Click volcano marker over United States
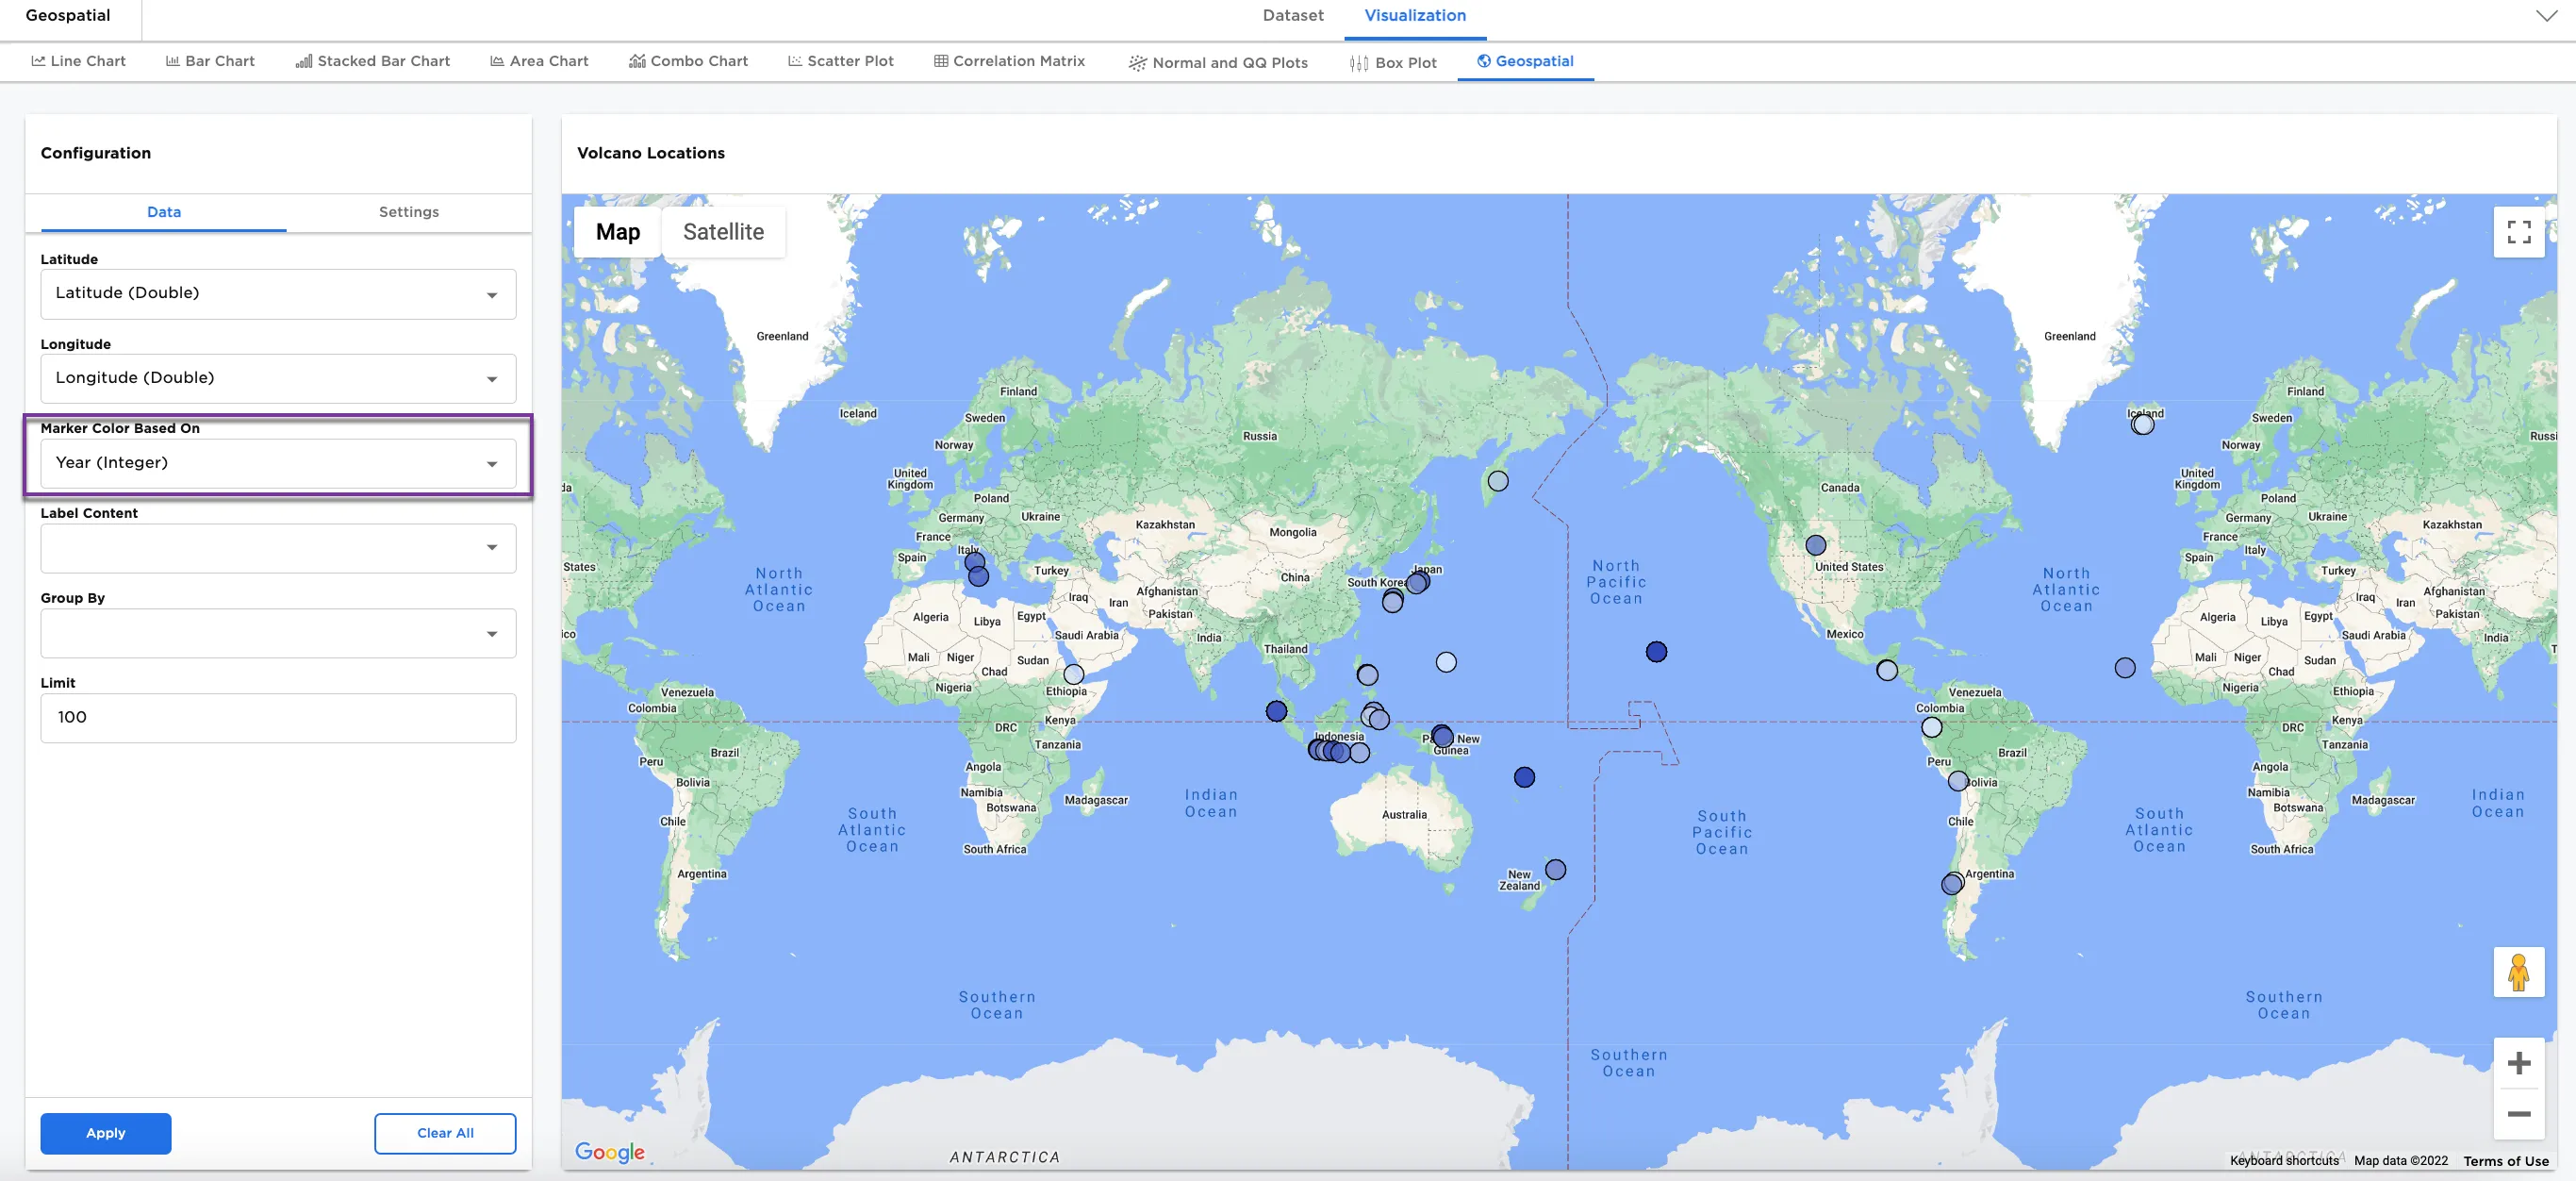The image size is (2576, 1181). (x=1815, y=546)
